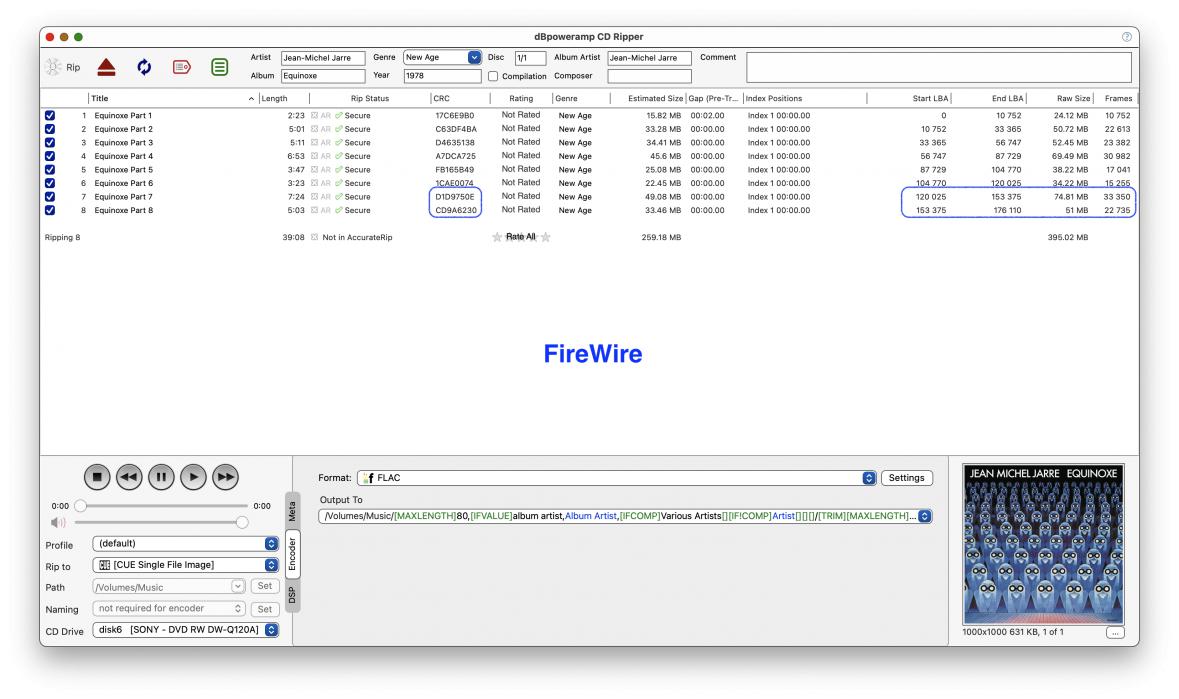
Task: Click the Equinoxe album art thumbnail
Action: (1043, 544)
